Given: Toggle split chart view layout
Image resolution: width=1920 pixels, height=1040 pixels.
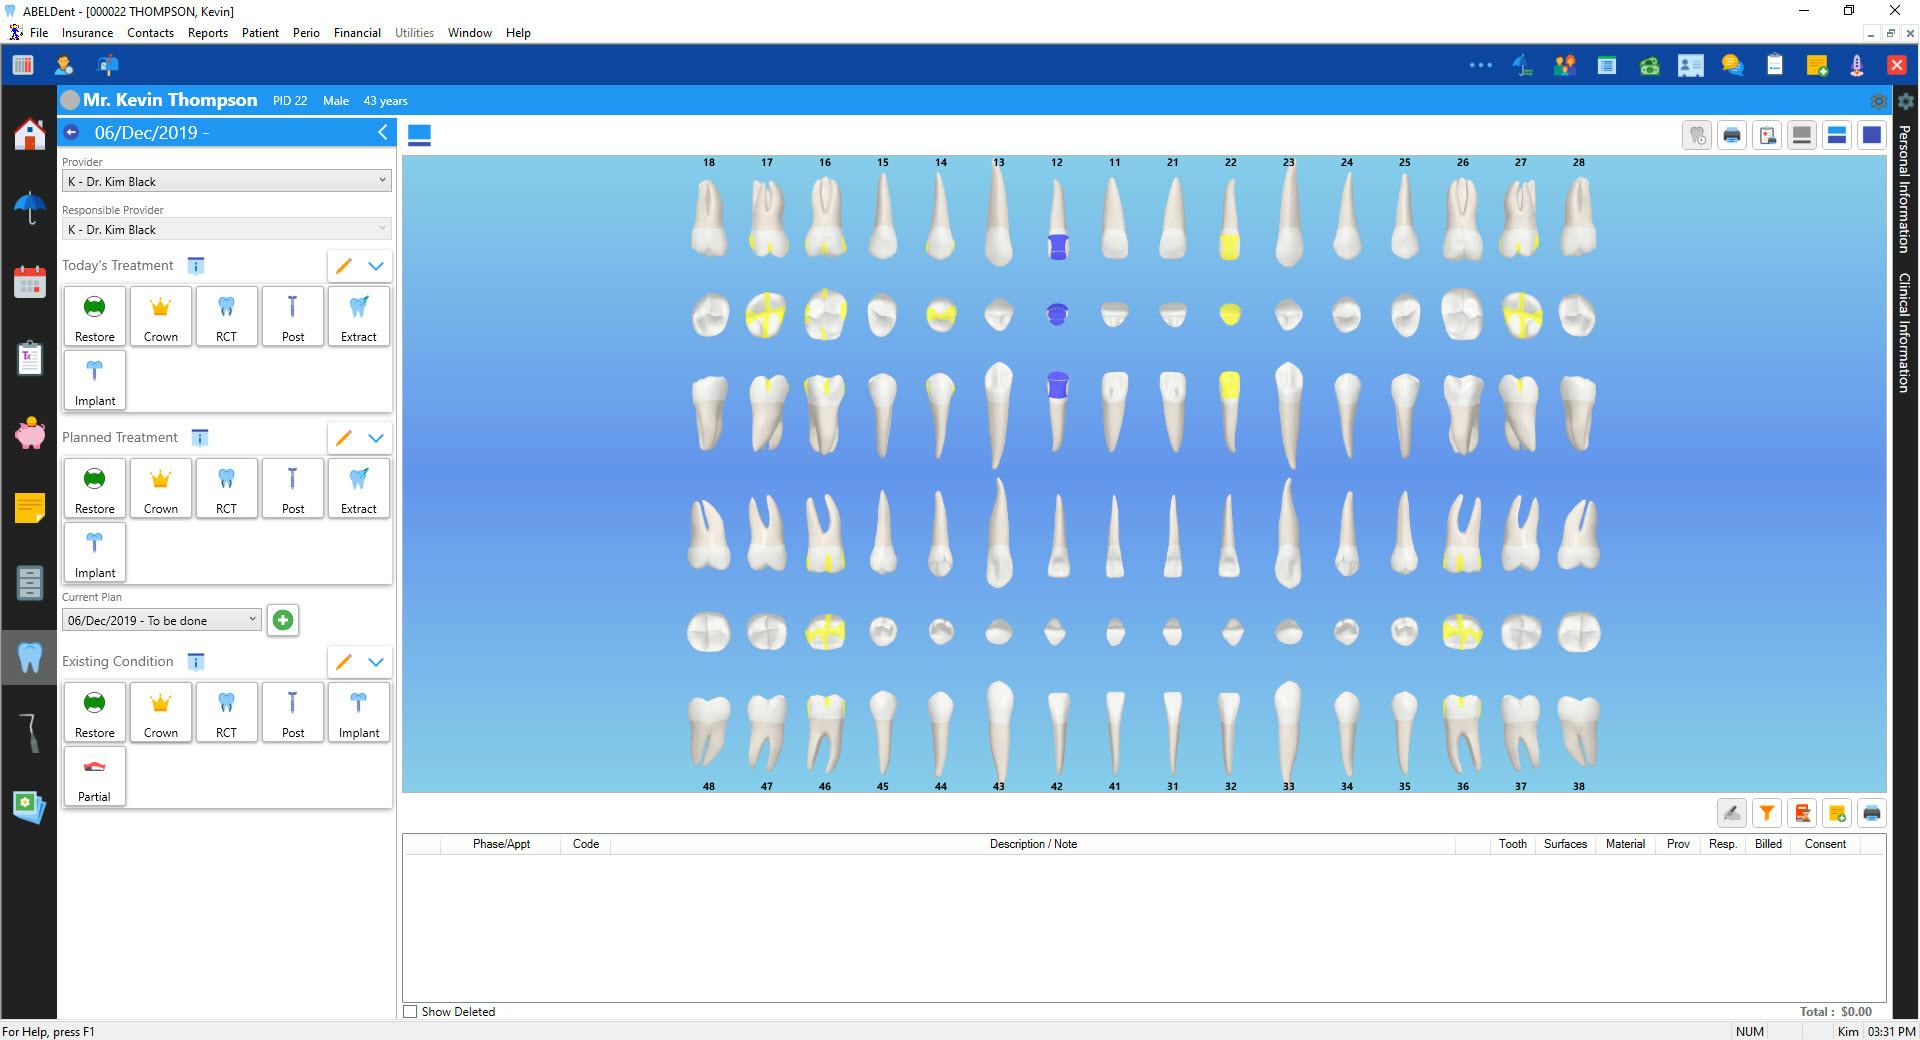Looking at the screenshot, I should click(1836, 135).
